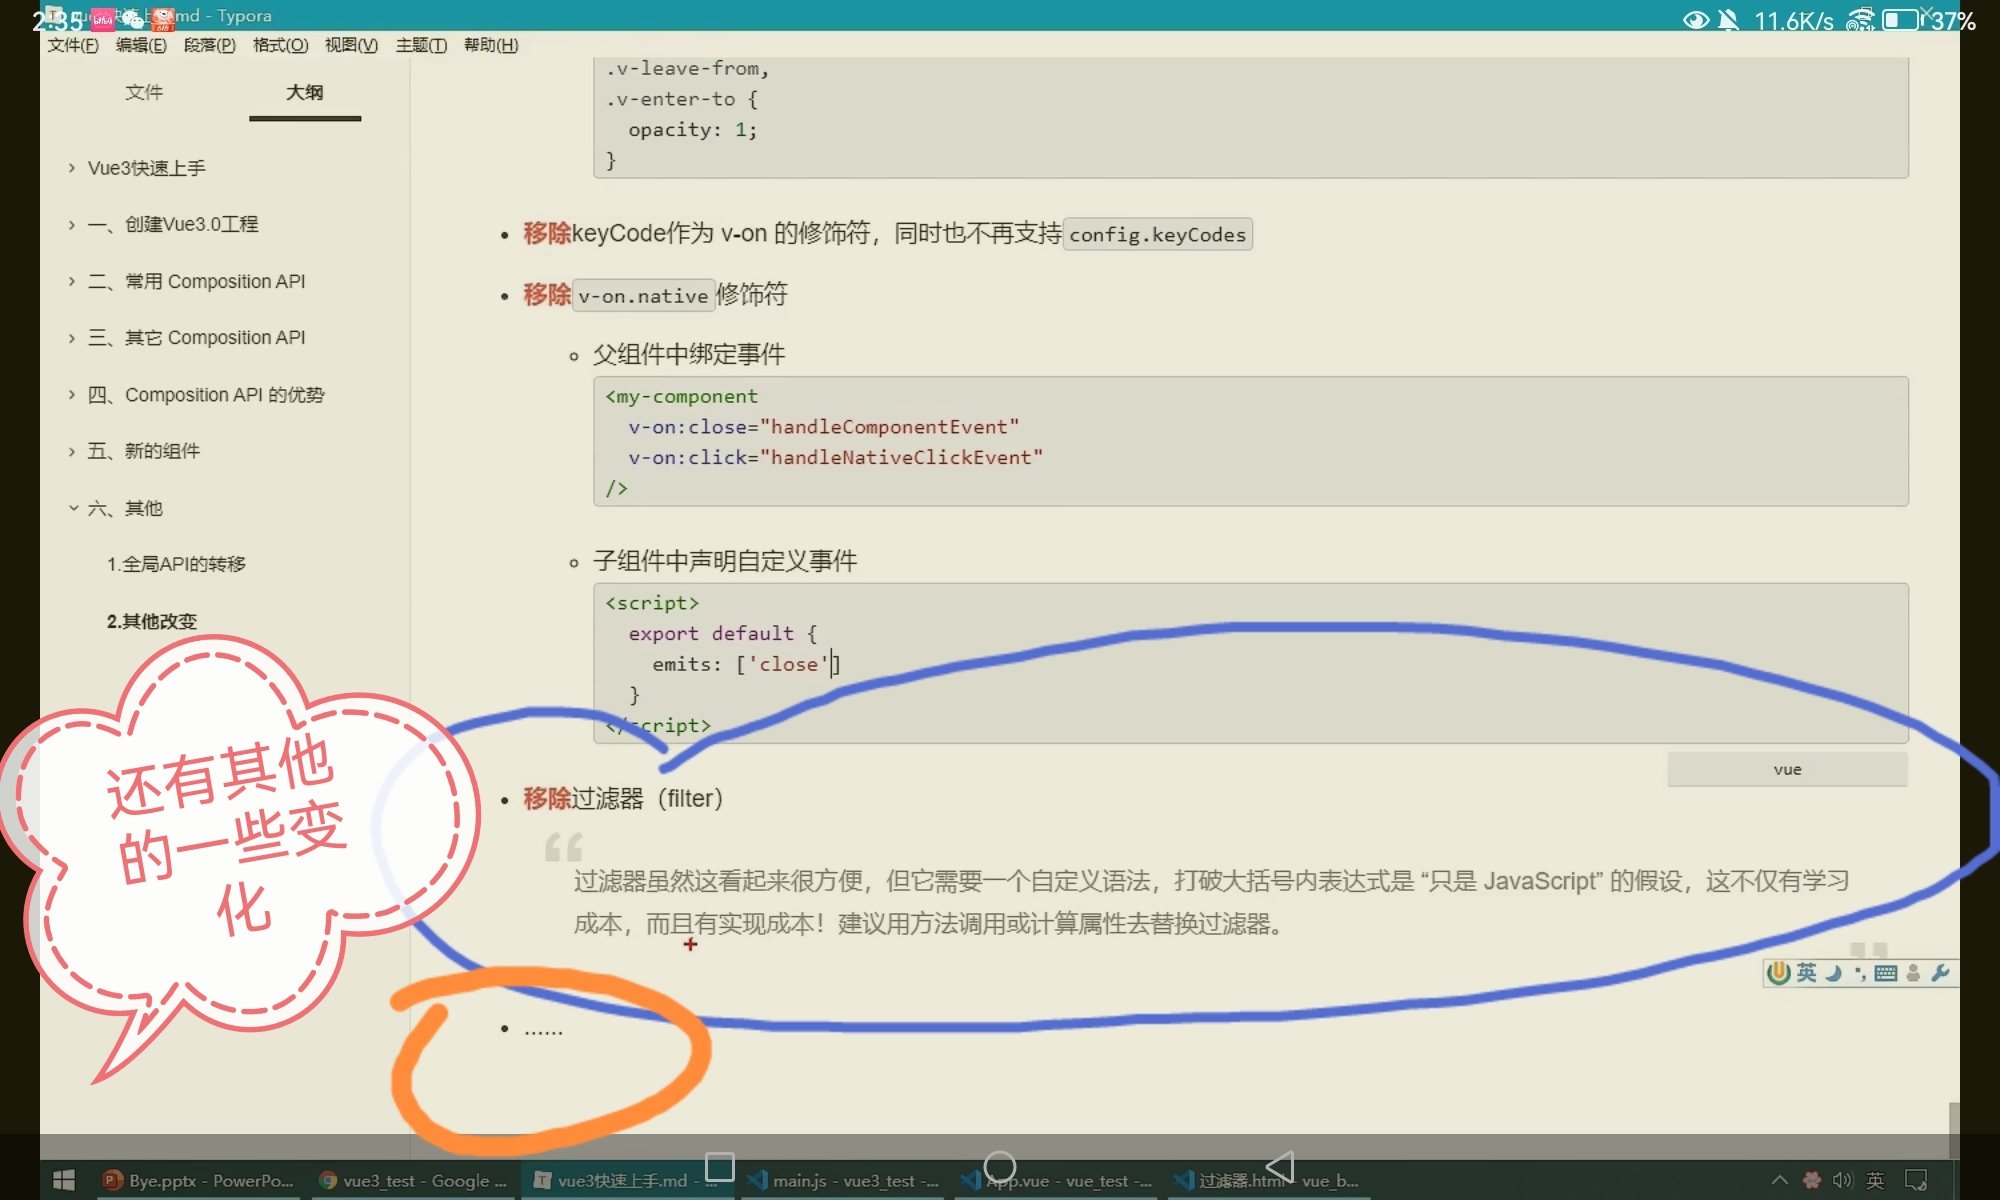
Task: Open IME wrench settings icon
Action: [x=1940, y=973]
